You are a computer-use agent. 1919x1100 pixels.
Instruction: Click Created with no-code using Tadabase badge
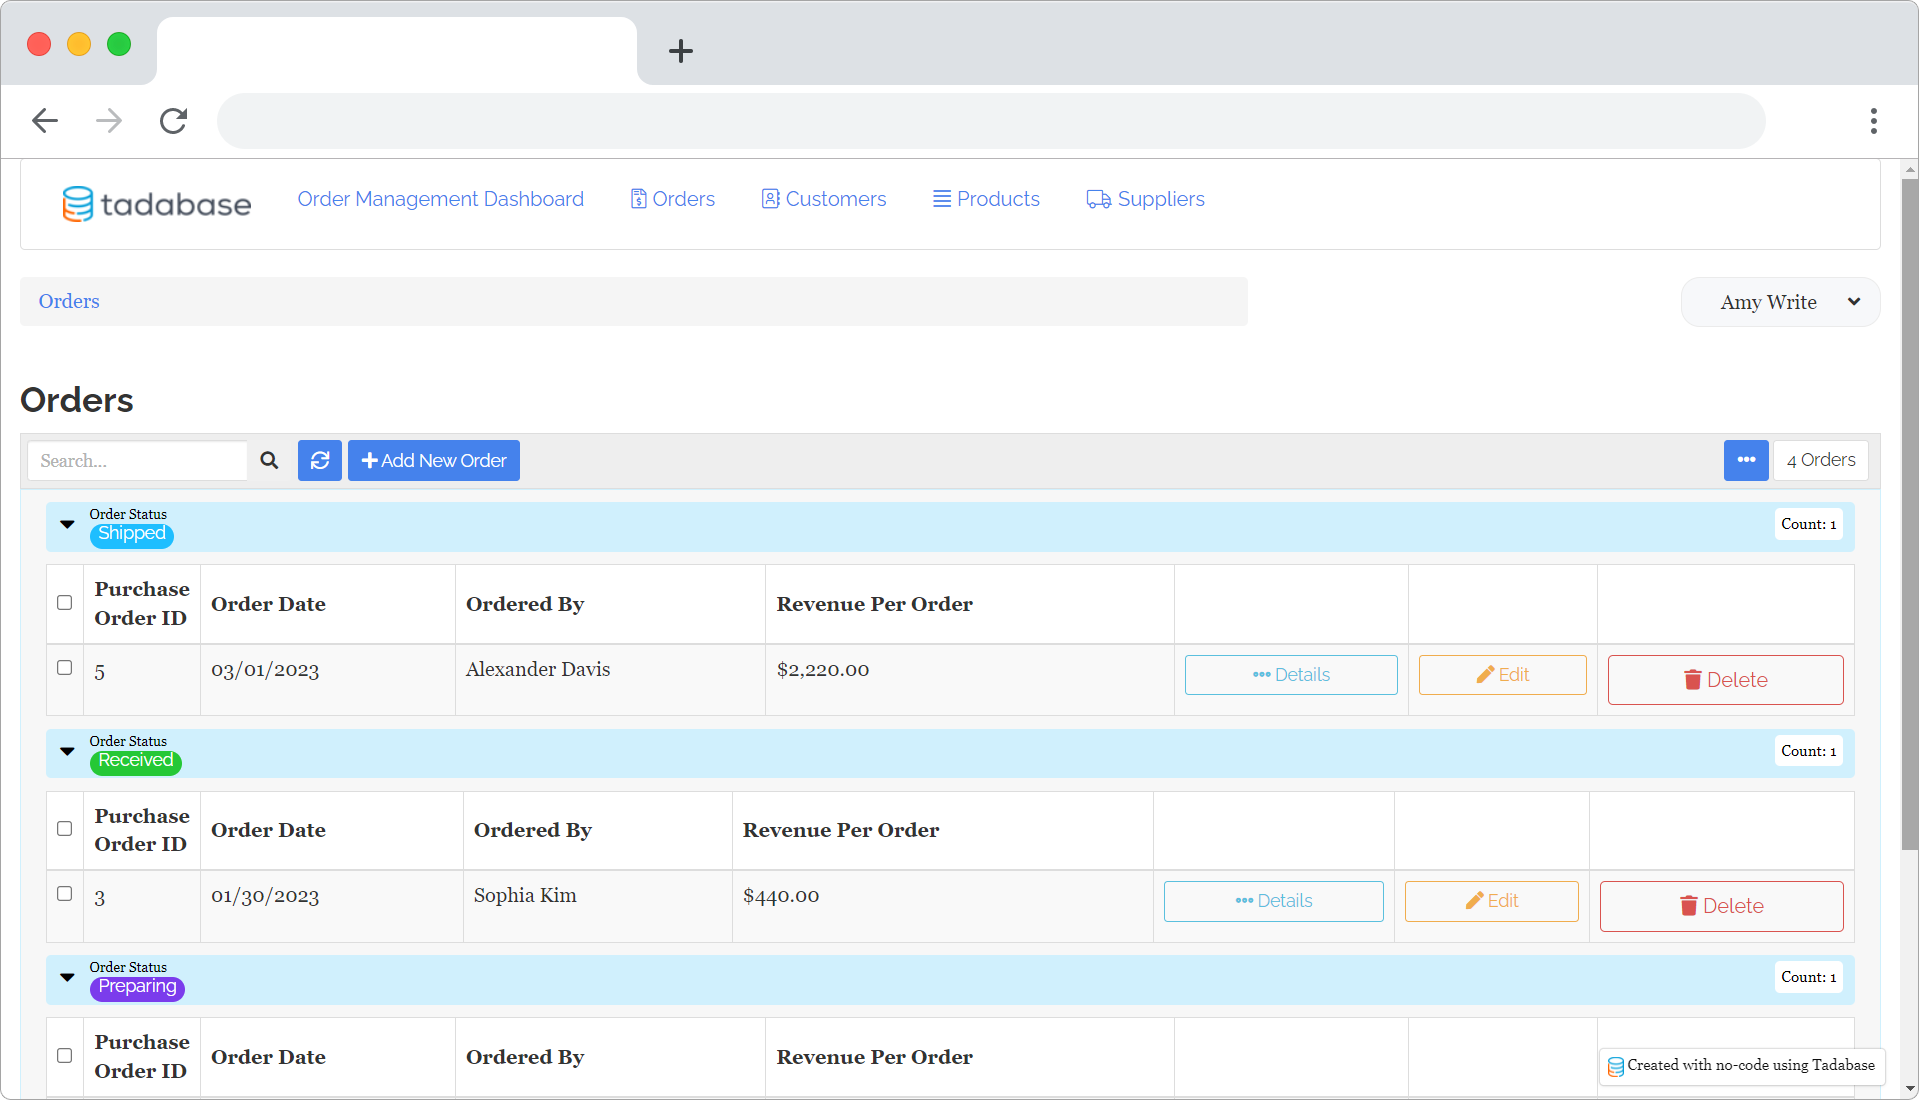point(1742,1066)
